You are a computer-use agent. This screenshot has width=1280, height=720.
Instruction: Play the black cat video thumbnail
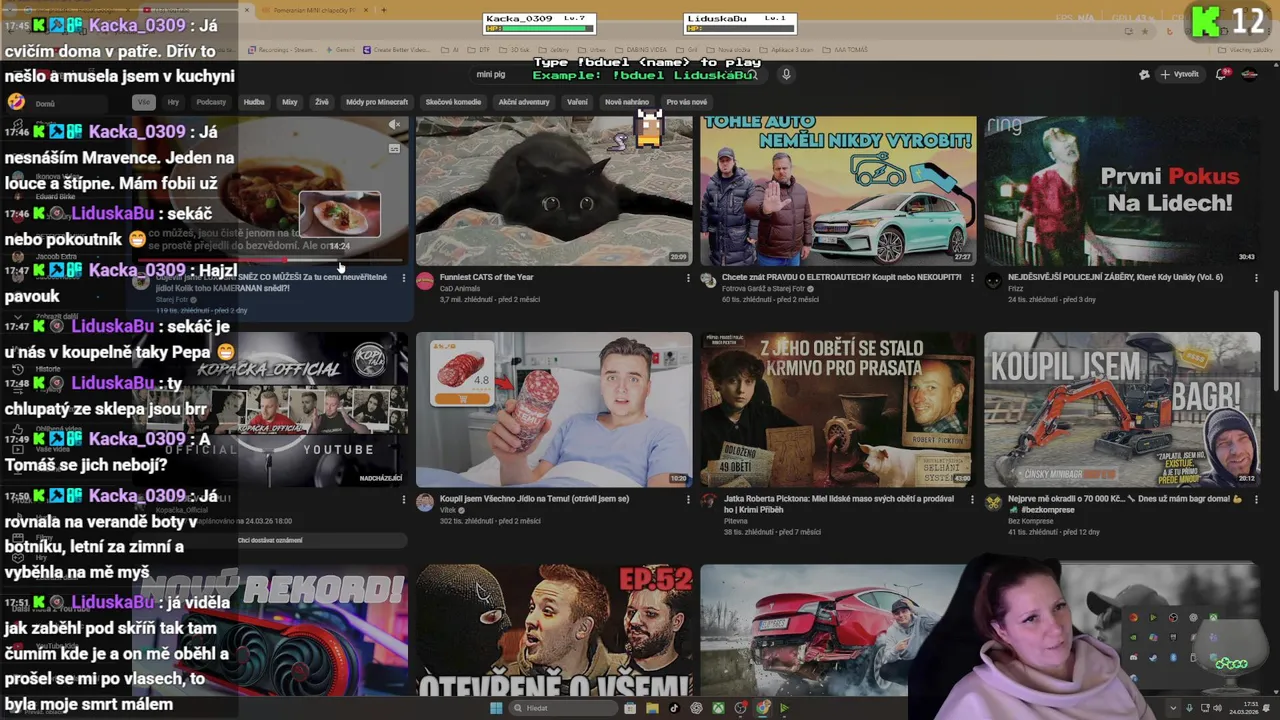[x=554, y=190]
